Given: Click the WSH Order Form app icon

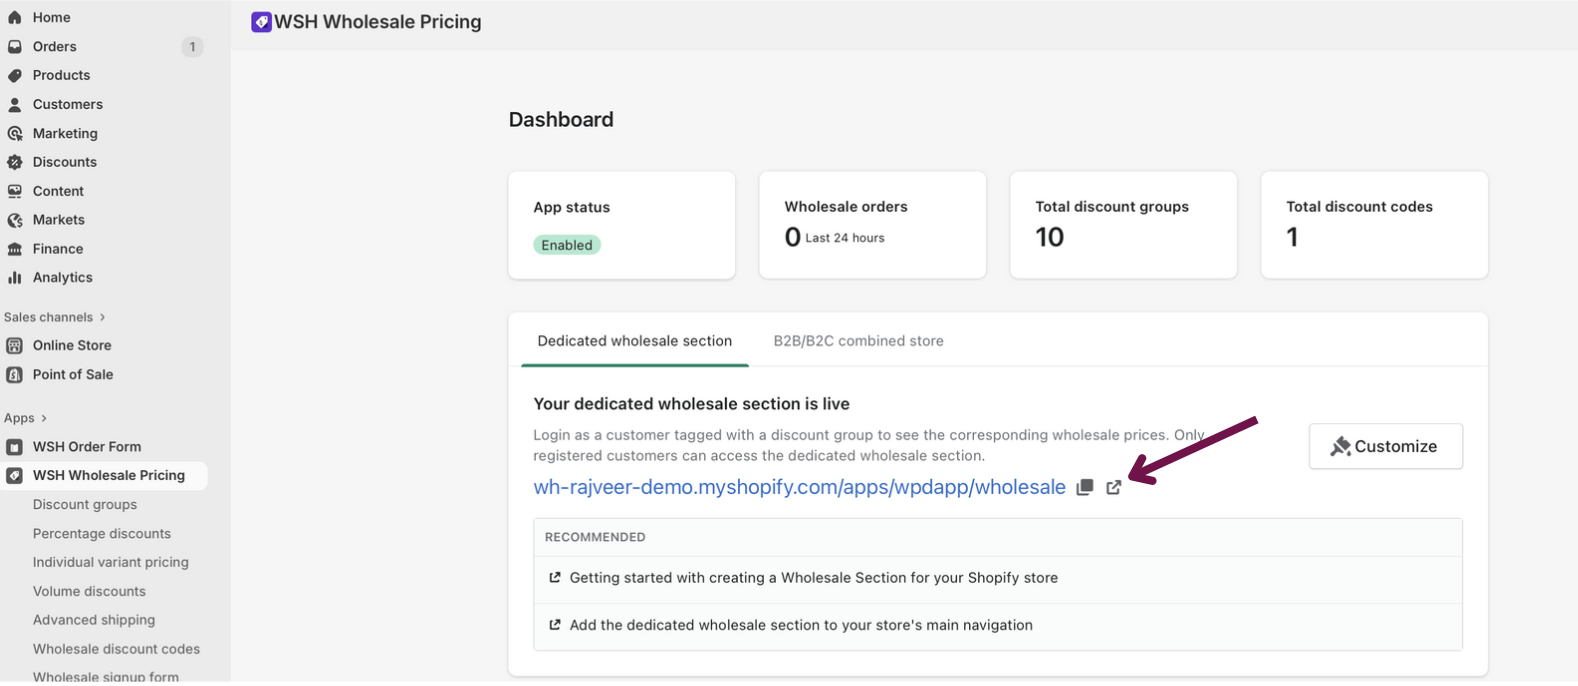Looking at the screenshot, I should 15,447.
